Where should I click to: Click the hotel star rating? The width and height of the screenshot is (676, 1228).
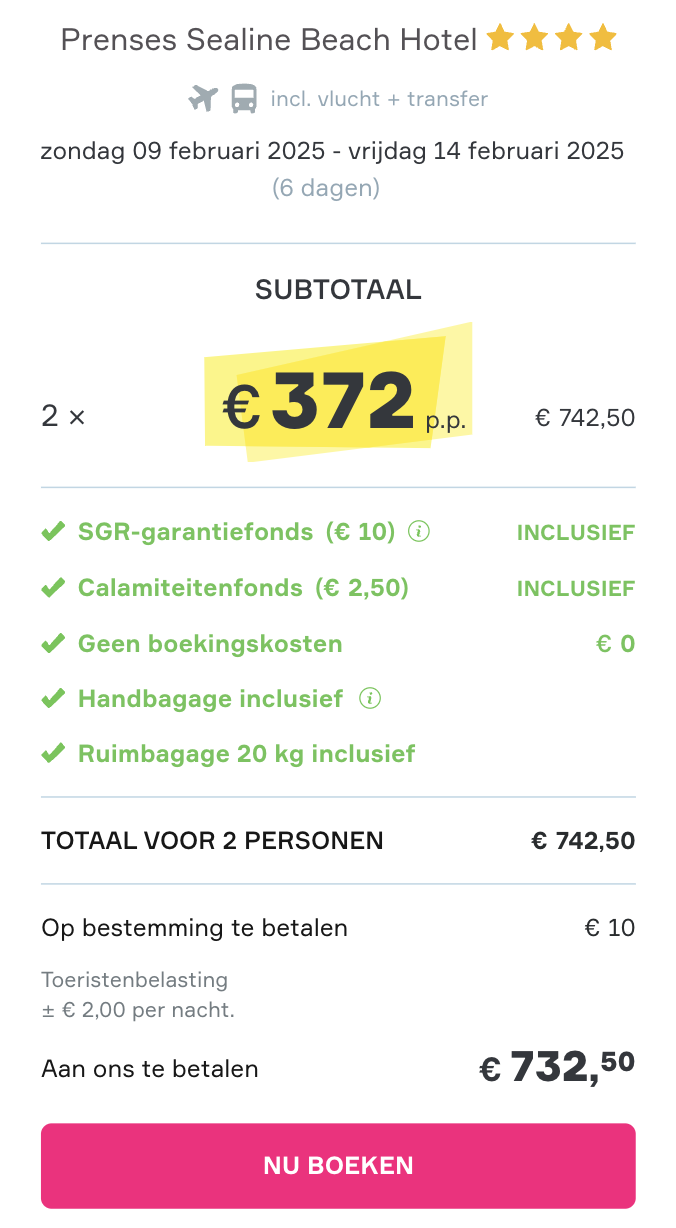551,39
